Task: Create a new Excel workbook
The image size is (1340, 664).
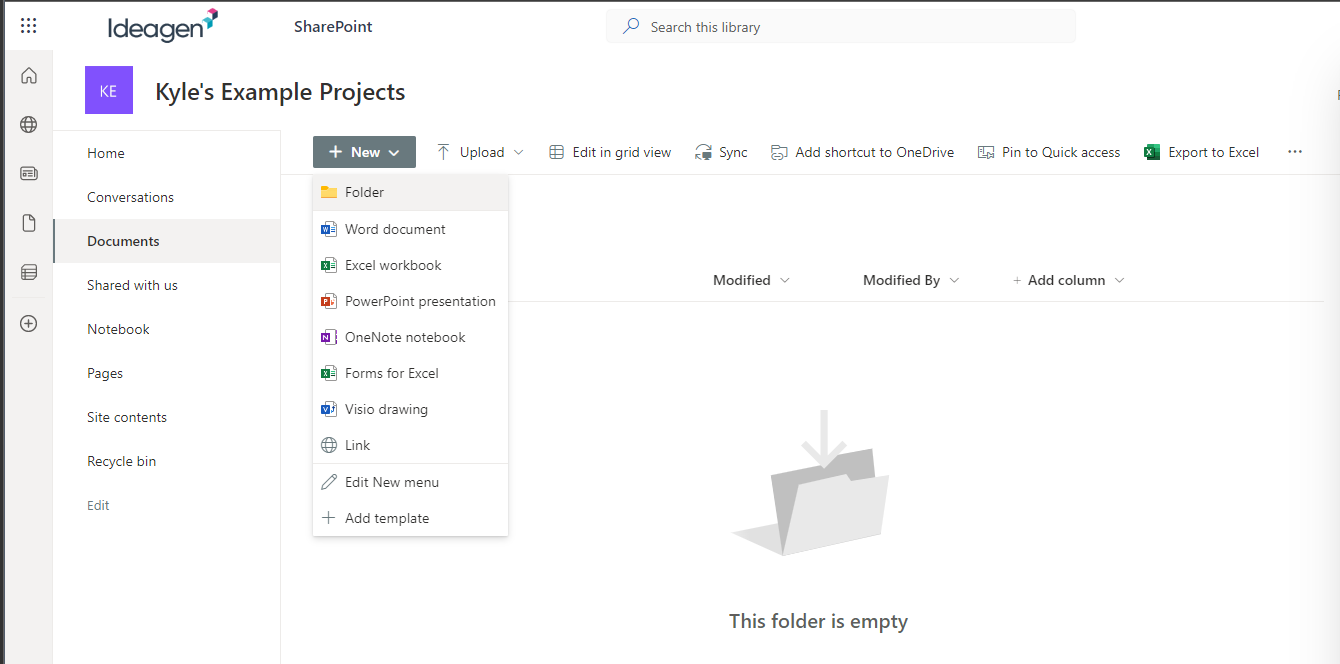Action: [393, 265]
